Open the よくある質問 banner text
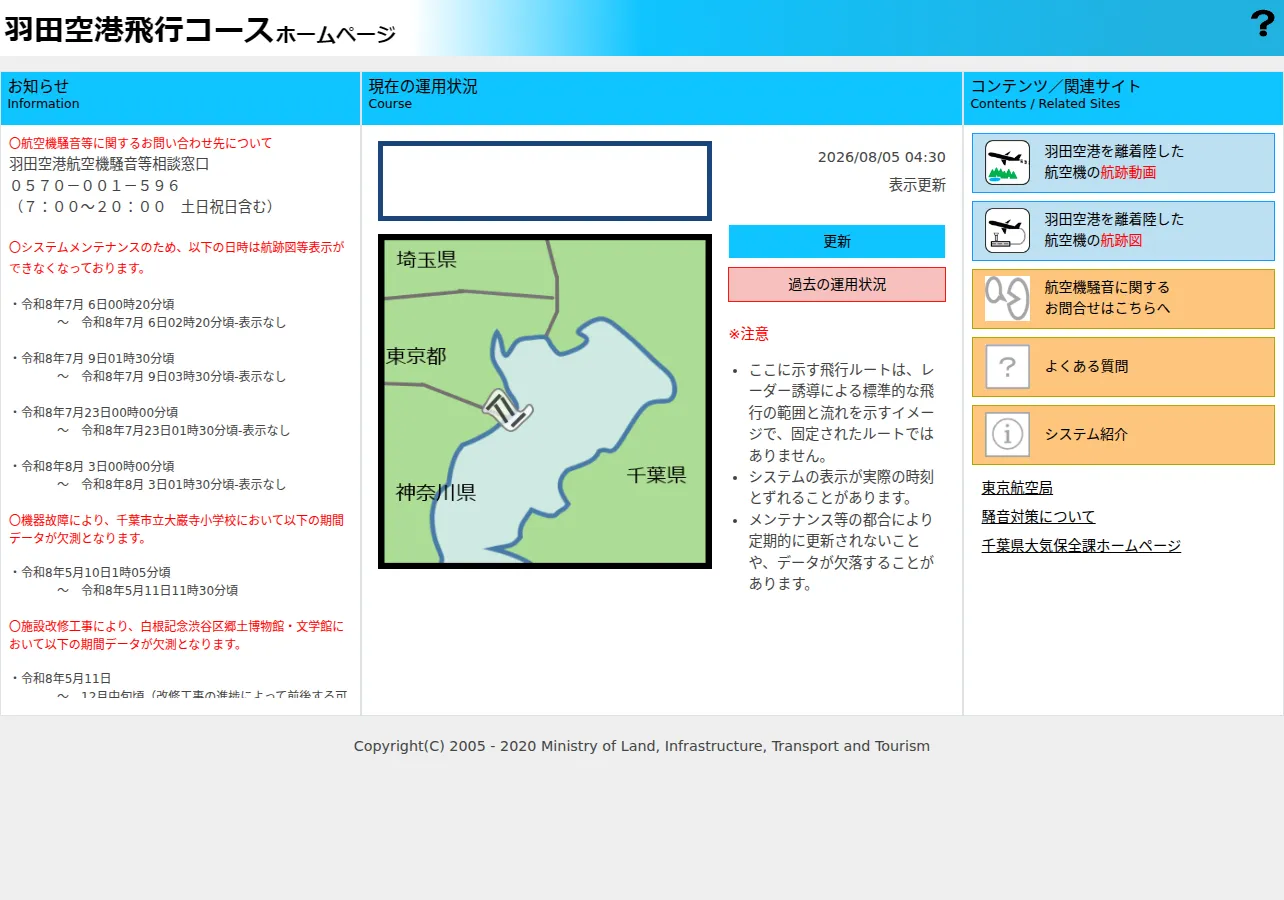The height and width of the screenshot is (900, 1284). click(x=1086, y=366)
